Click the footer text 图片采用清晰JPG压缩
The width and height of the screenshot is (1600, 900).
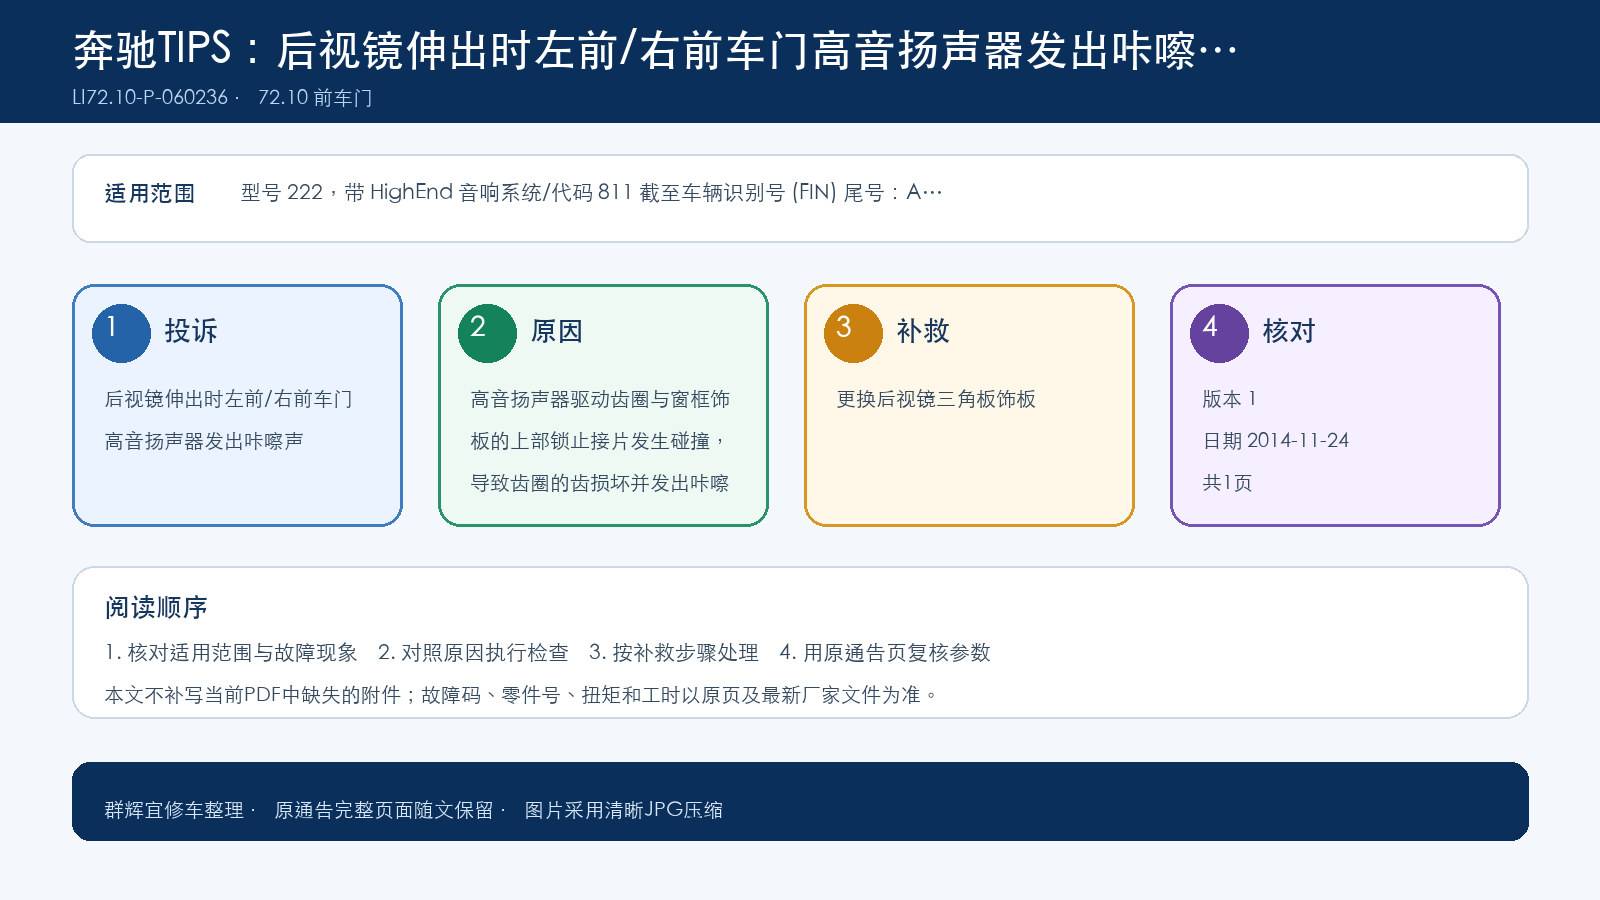624,810
